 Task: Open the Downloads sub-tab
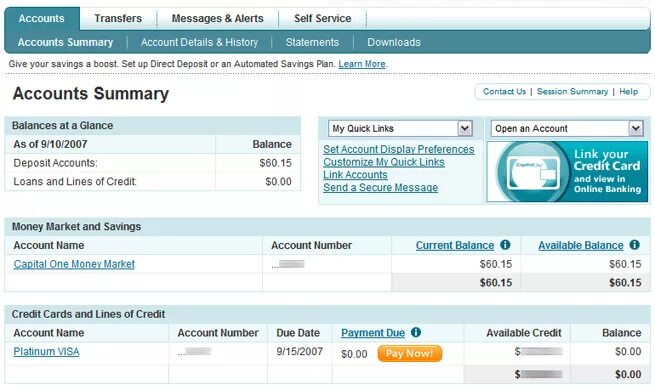click(x=394, y=42)
